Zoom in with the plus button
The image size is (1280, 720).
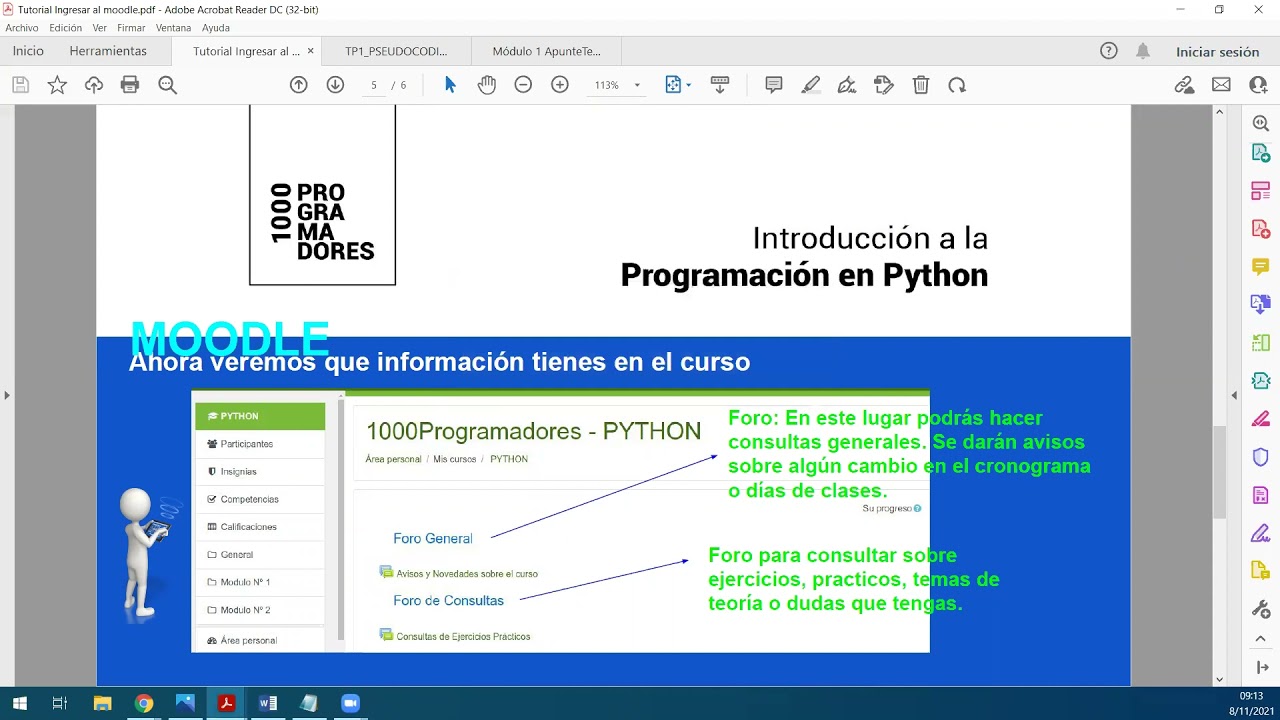560,85
